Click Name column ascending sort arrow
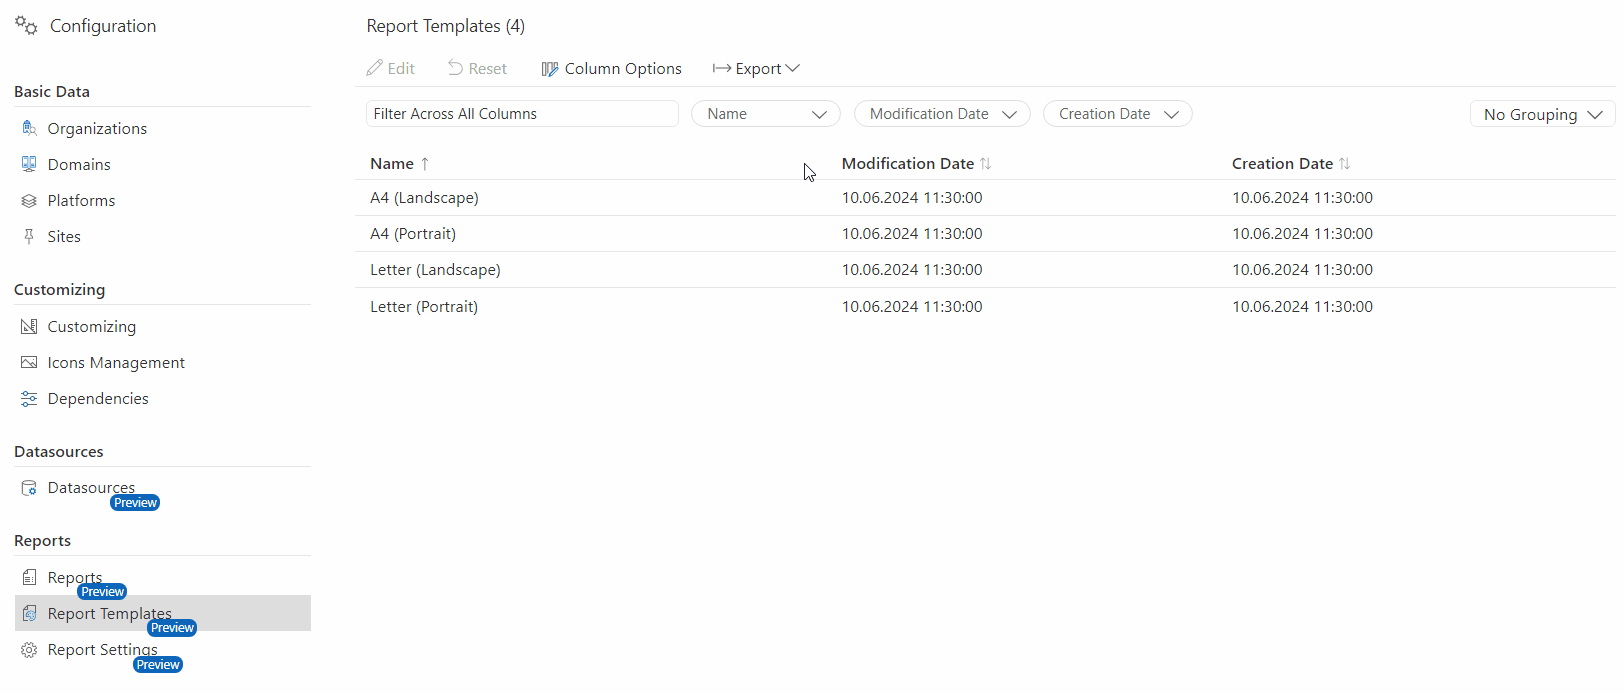This screenshot has height=694, width=1624. [x=425, y=164]
